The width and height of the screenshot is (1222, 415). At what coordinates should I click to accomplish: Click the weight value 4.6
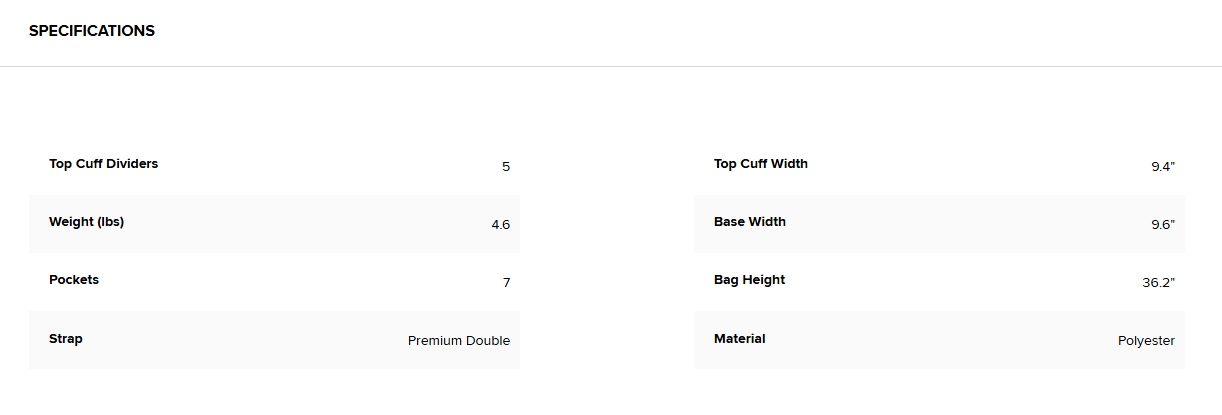500,225
